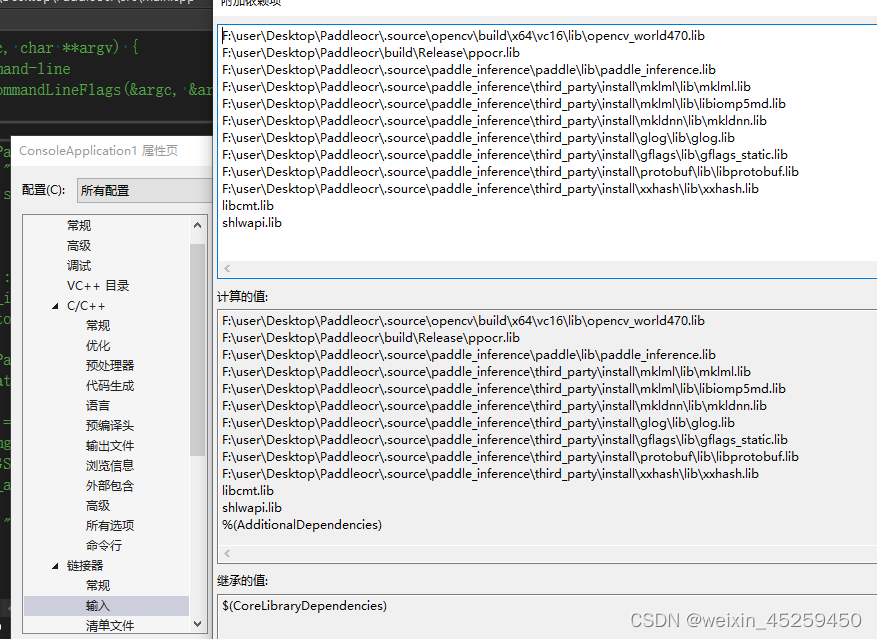
Task: Click paddle_inference.lib line in edit box
Action: click(x=469, y=70)
